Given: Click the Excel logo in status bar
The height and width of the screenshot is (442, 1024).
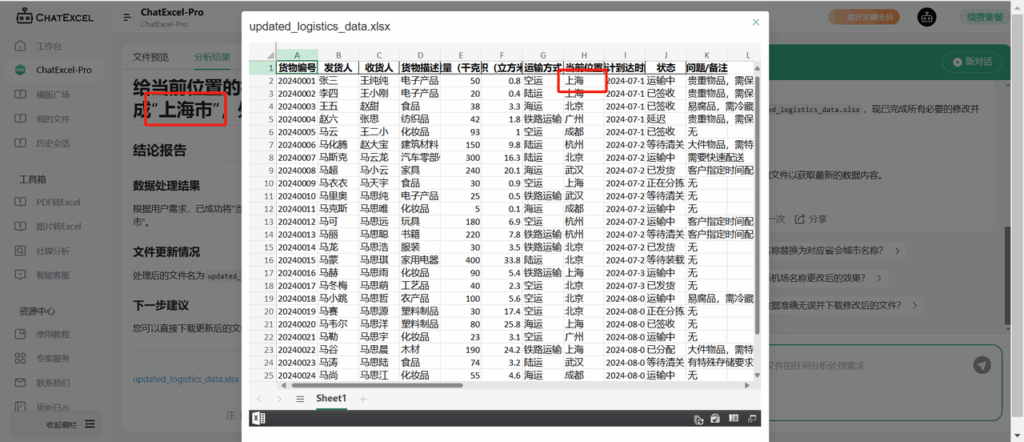Looking at the screenshot, I should pyautogui.click(x=258, y=418).
